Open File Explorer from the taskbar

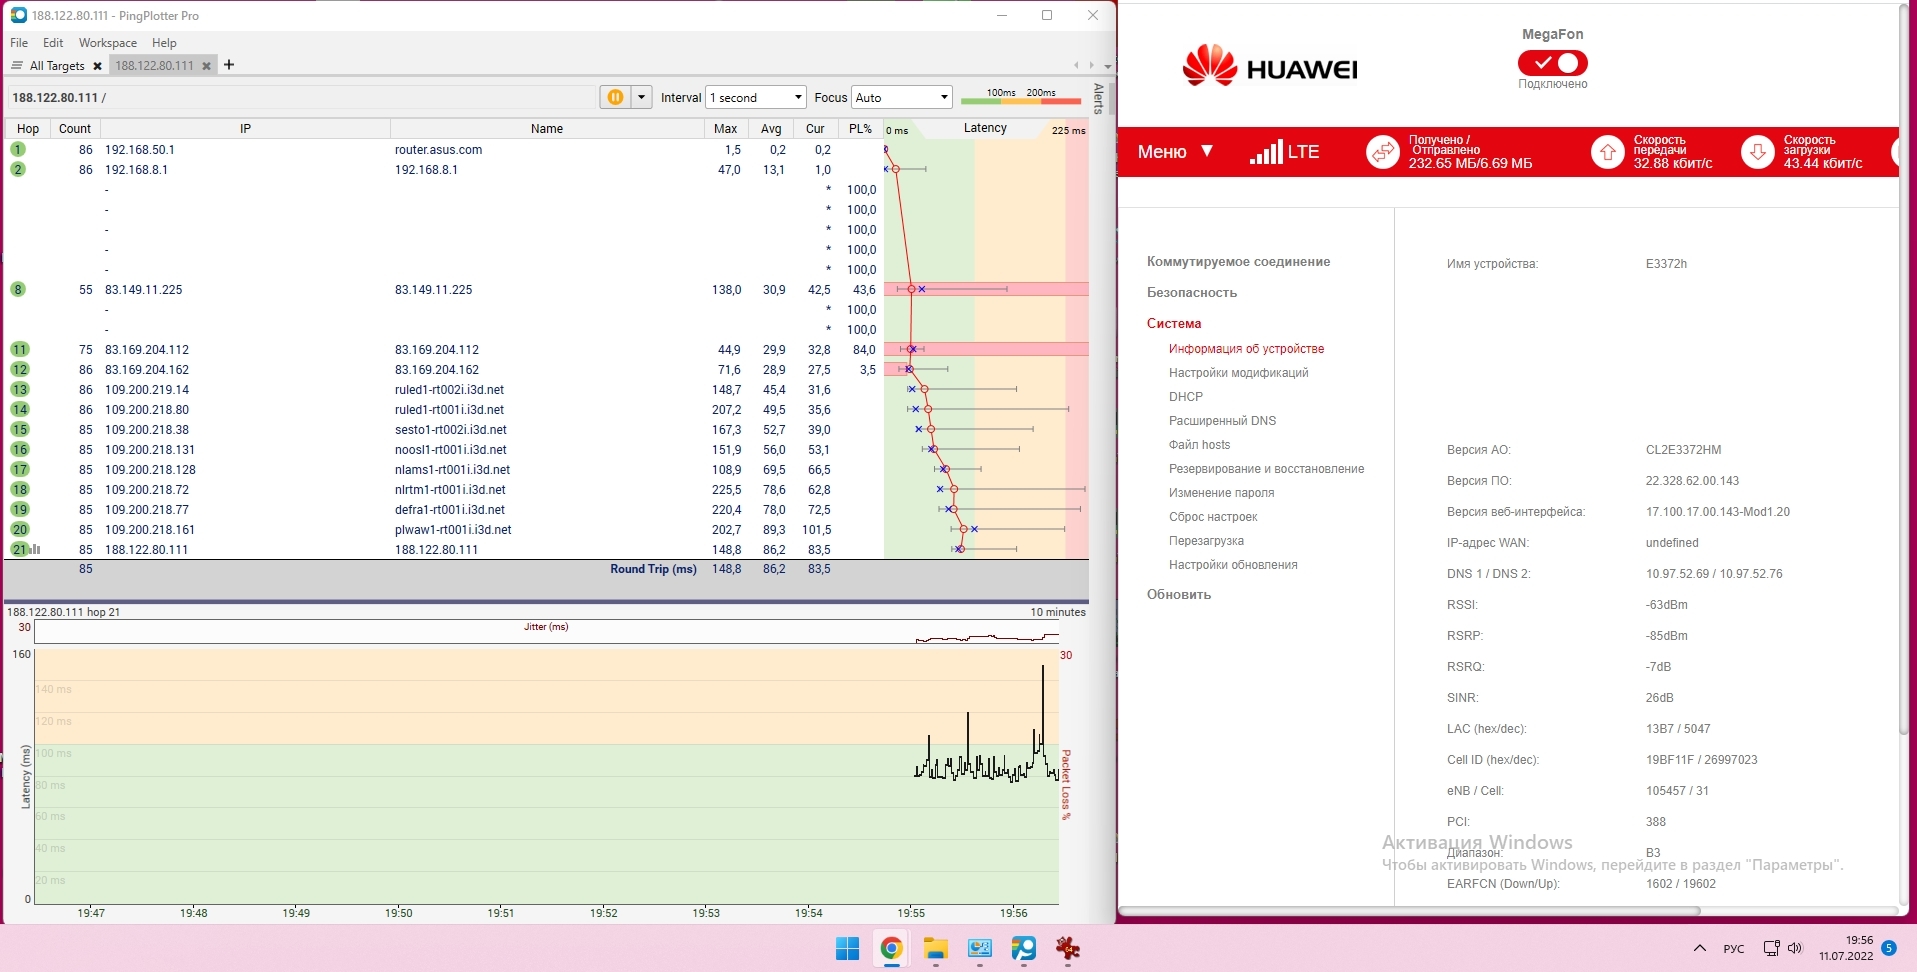click(935, 949)
